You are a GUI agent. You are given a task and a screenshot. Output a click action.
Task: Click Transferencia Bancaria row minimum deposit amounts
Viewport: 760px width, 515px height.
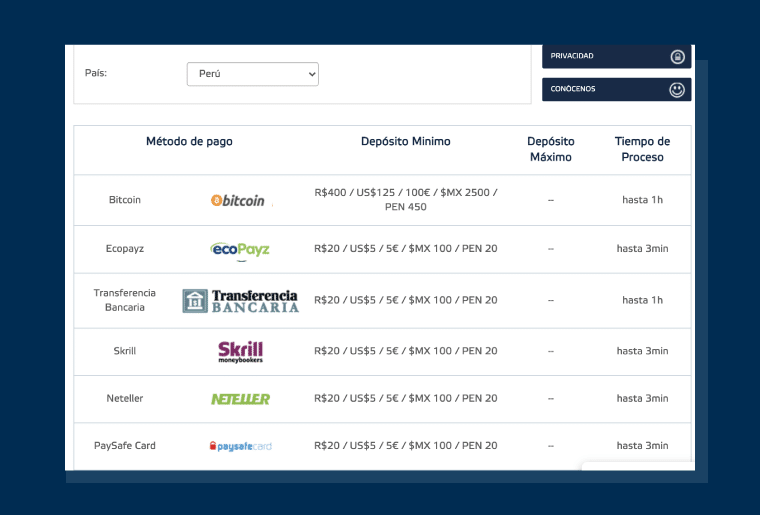coord(406,300)
